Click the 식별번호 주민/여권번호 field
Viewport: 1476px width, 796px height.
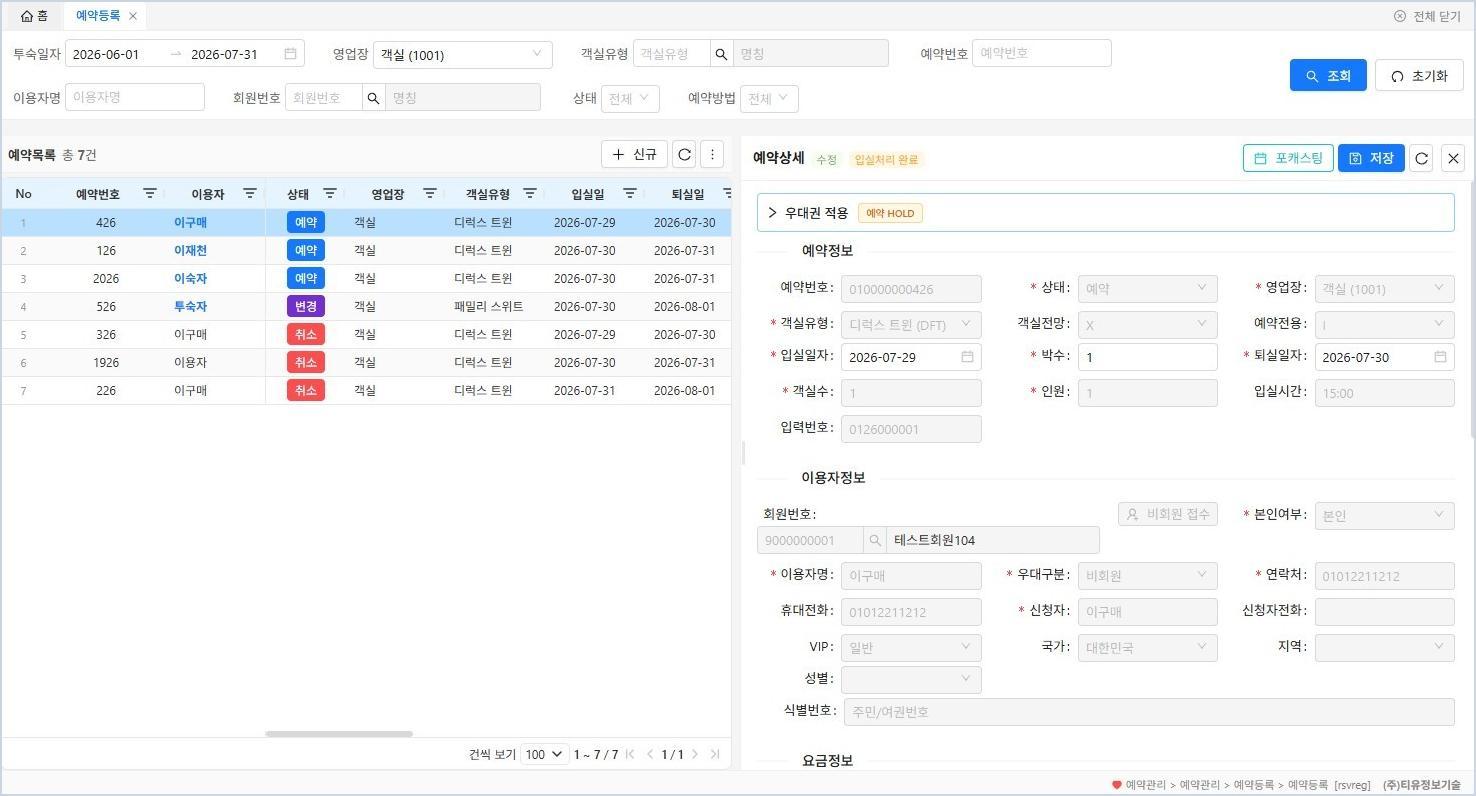1149,712
